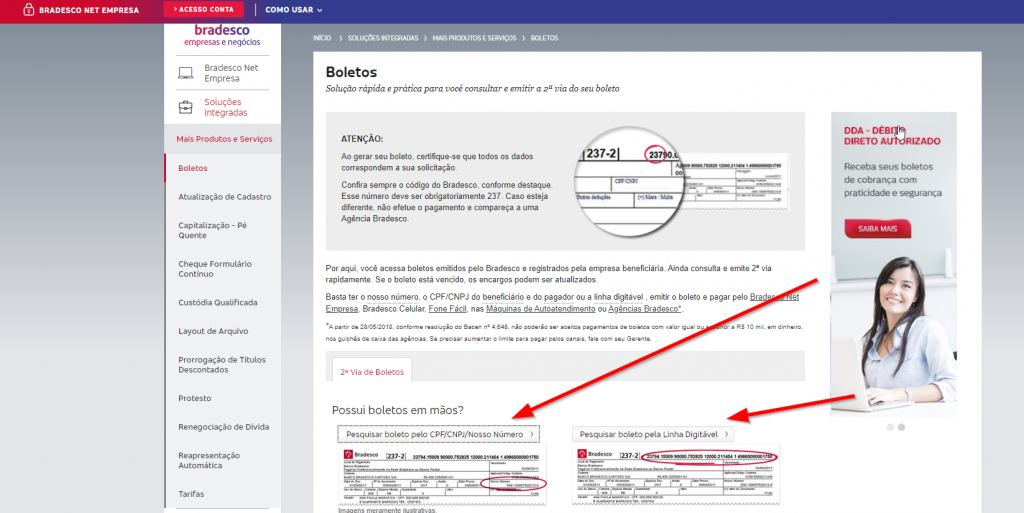Go to Início breadcrumb
Image resolution: width=1024 pixels, height=513 pixels.
pos(322,38)
